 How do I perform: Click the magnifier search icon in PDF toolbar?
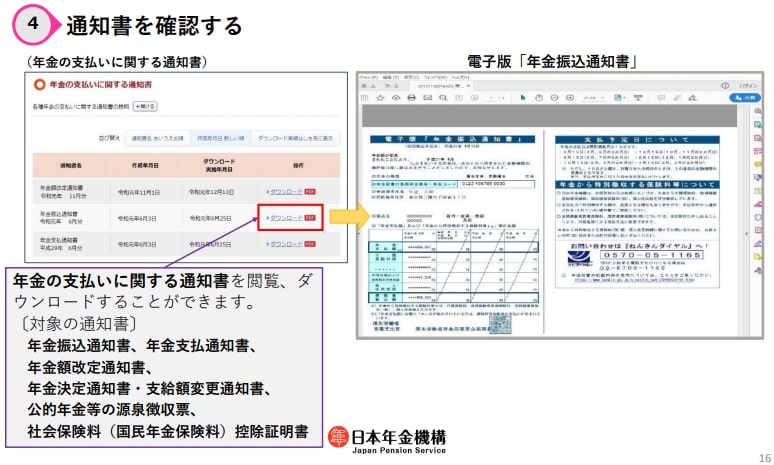pyautogui.click(x=443, y=98)
